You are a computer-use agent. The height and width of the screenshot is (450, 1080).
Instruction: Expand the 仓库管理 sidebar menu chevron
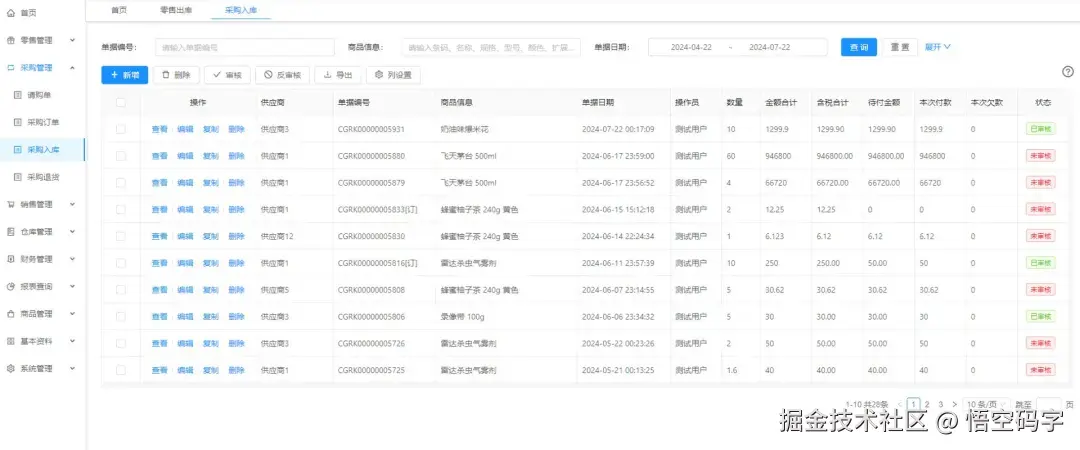[72, 232]
